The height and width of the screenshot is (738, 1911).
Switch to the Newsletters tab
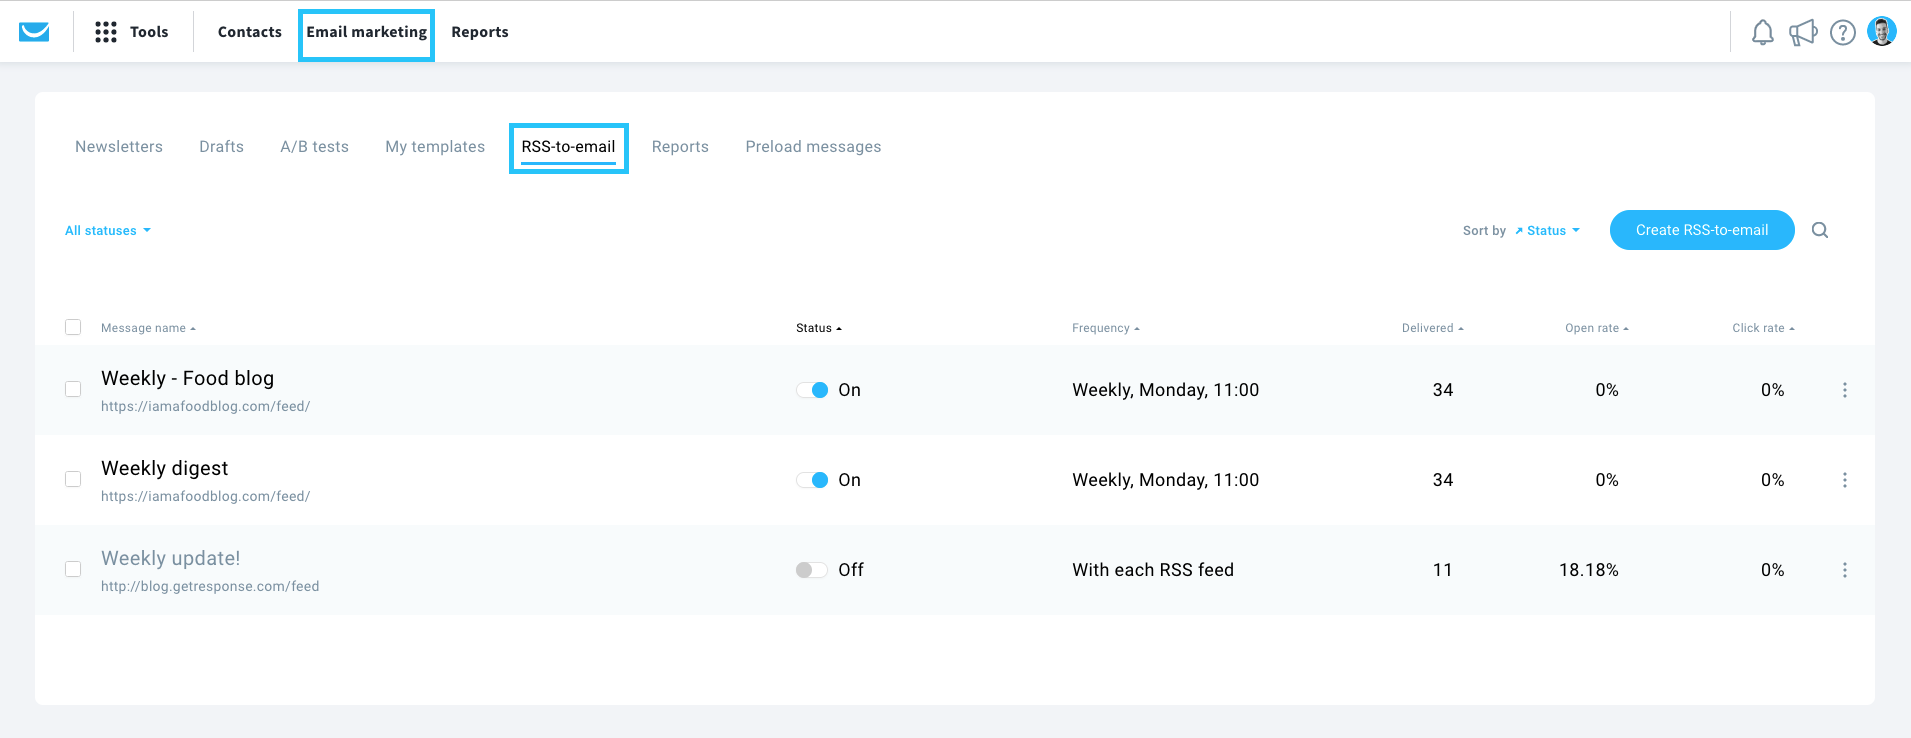(119, 146)
